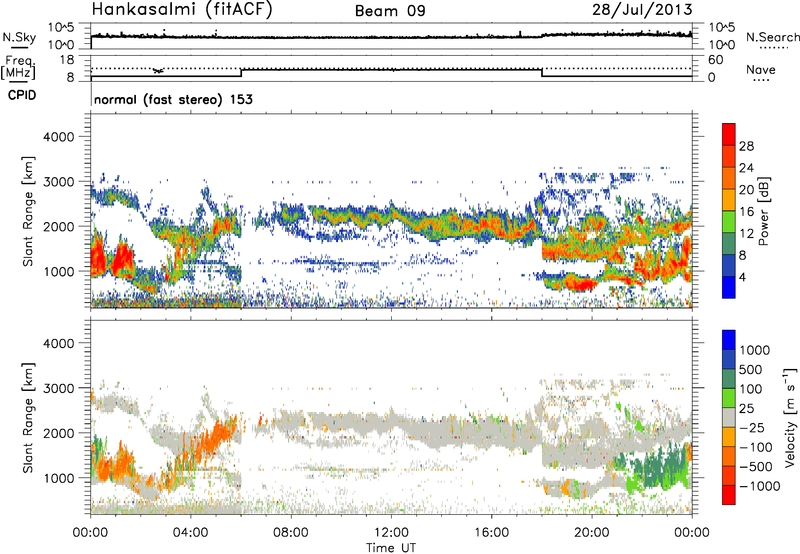Click the 'N.Search' legend label
The height and width of the screenshot is (554, 800).
(x=772, y=37)
